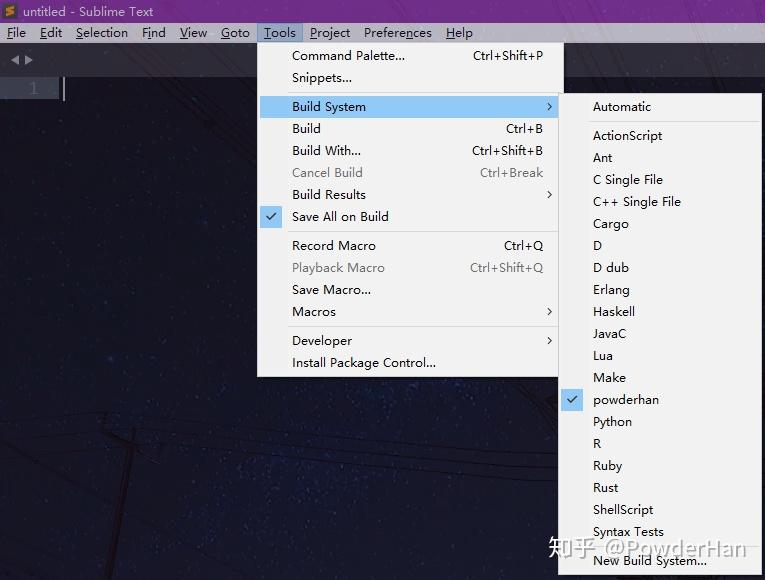Viewport: 765px width, 580px height.
Task: Open the Find menu
Action: (154, 33)
